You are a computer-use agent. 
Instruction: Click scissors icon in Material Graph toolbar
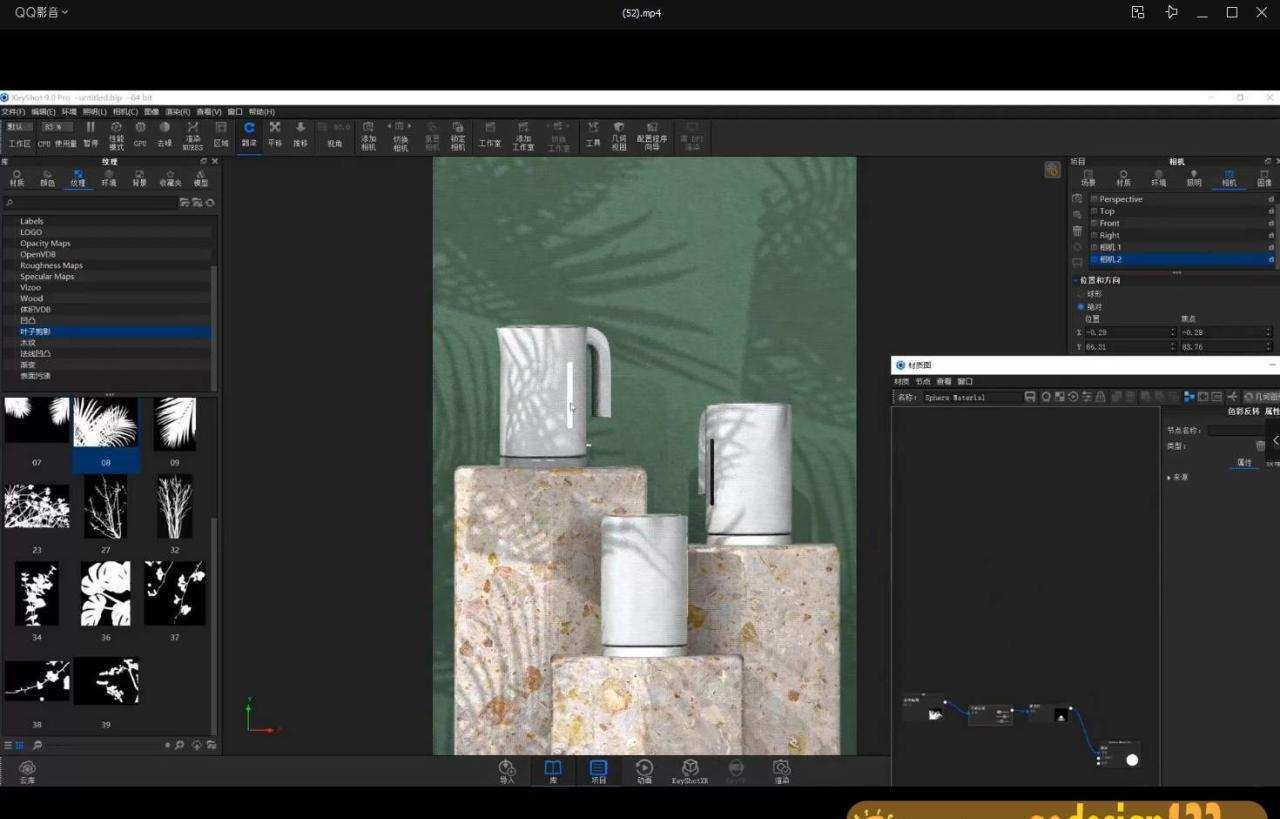tap(1232, 397)
